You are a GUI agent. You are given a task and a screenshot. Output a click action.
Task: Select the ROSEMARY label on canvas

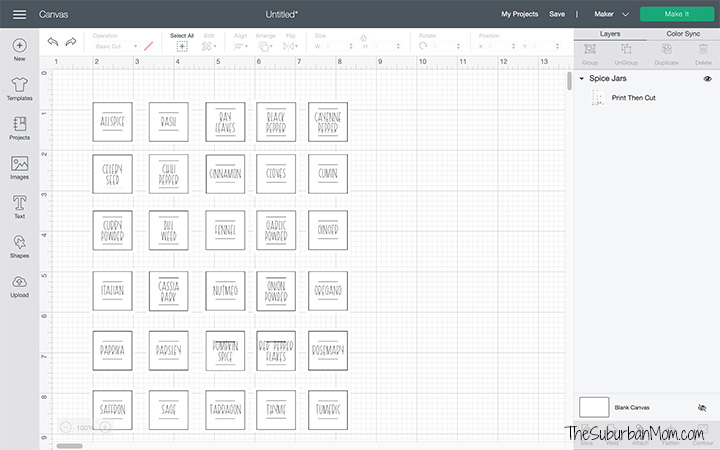click(328, 350)
